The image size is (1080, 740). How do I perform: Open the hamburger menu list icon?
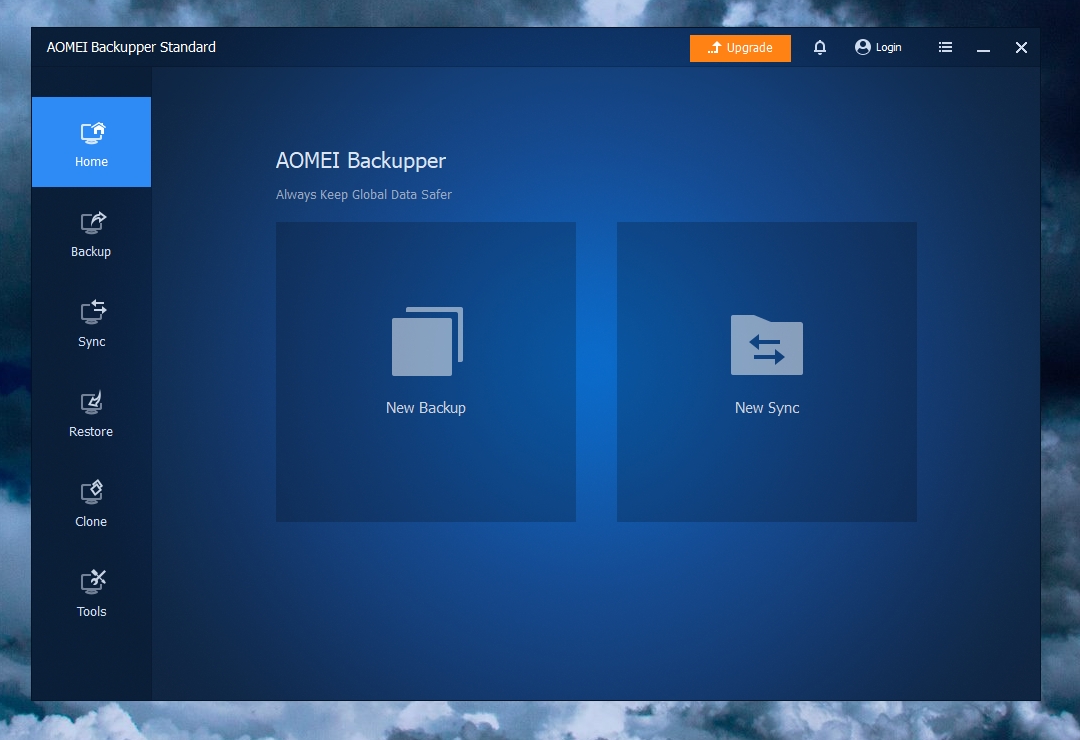pos(946,48)
